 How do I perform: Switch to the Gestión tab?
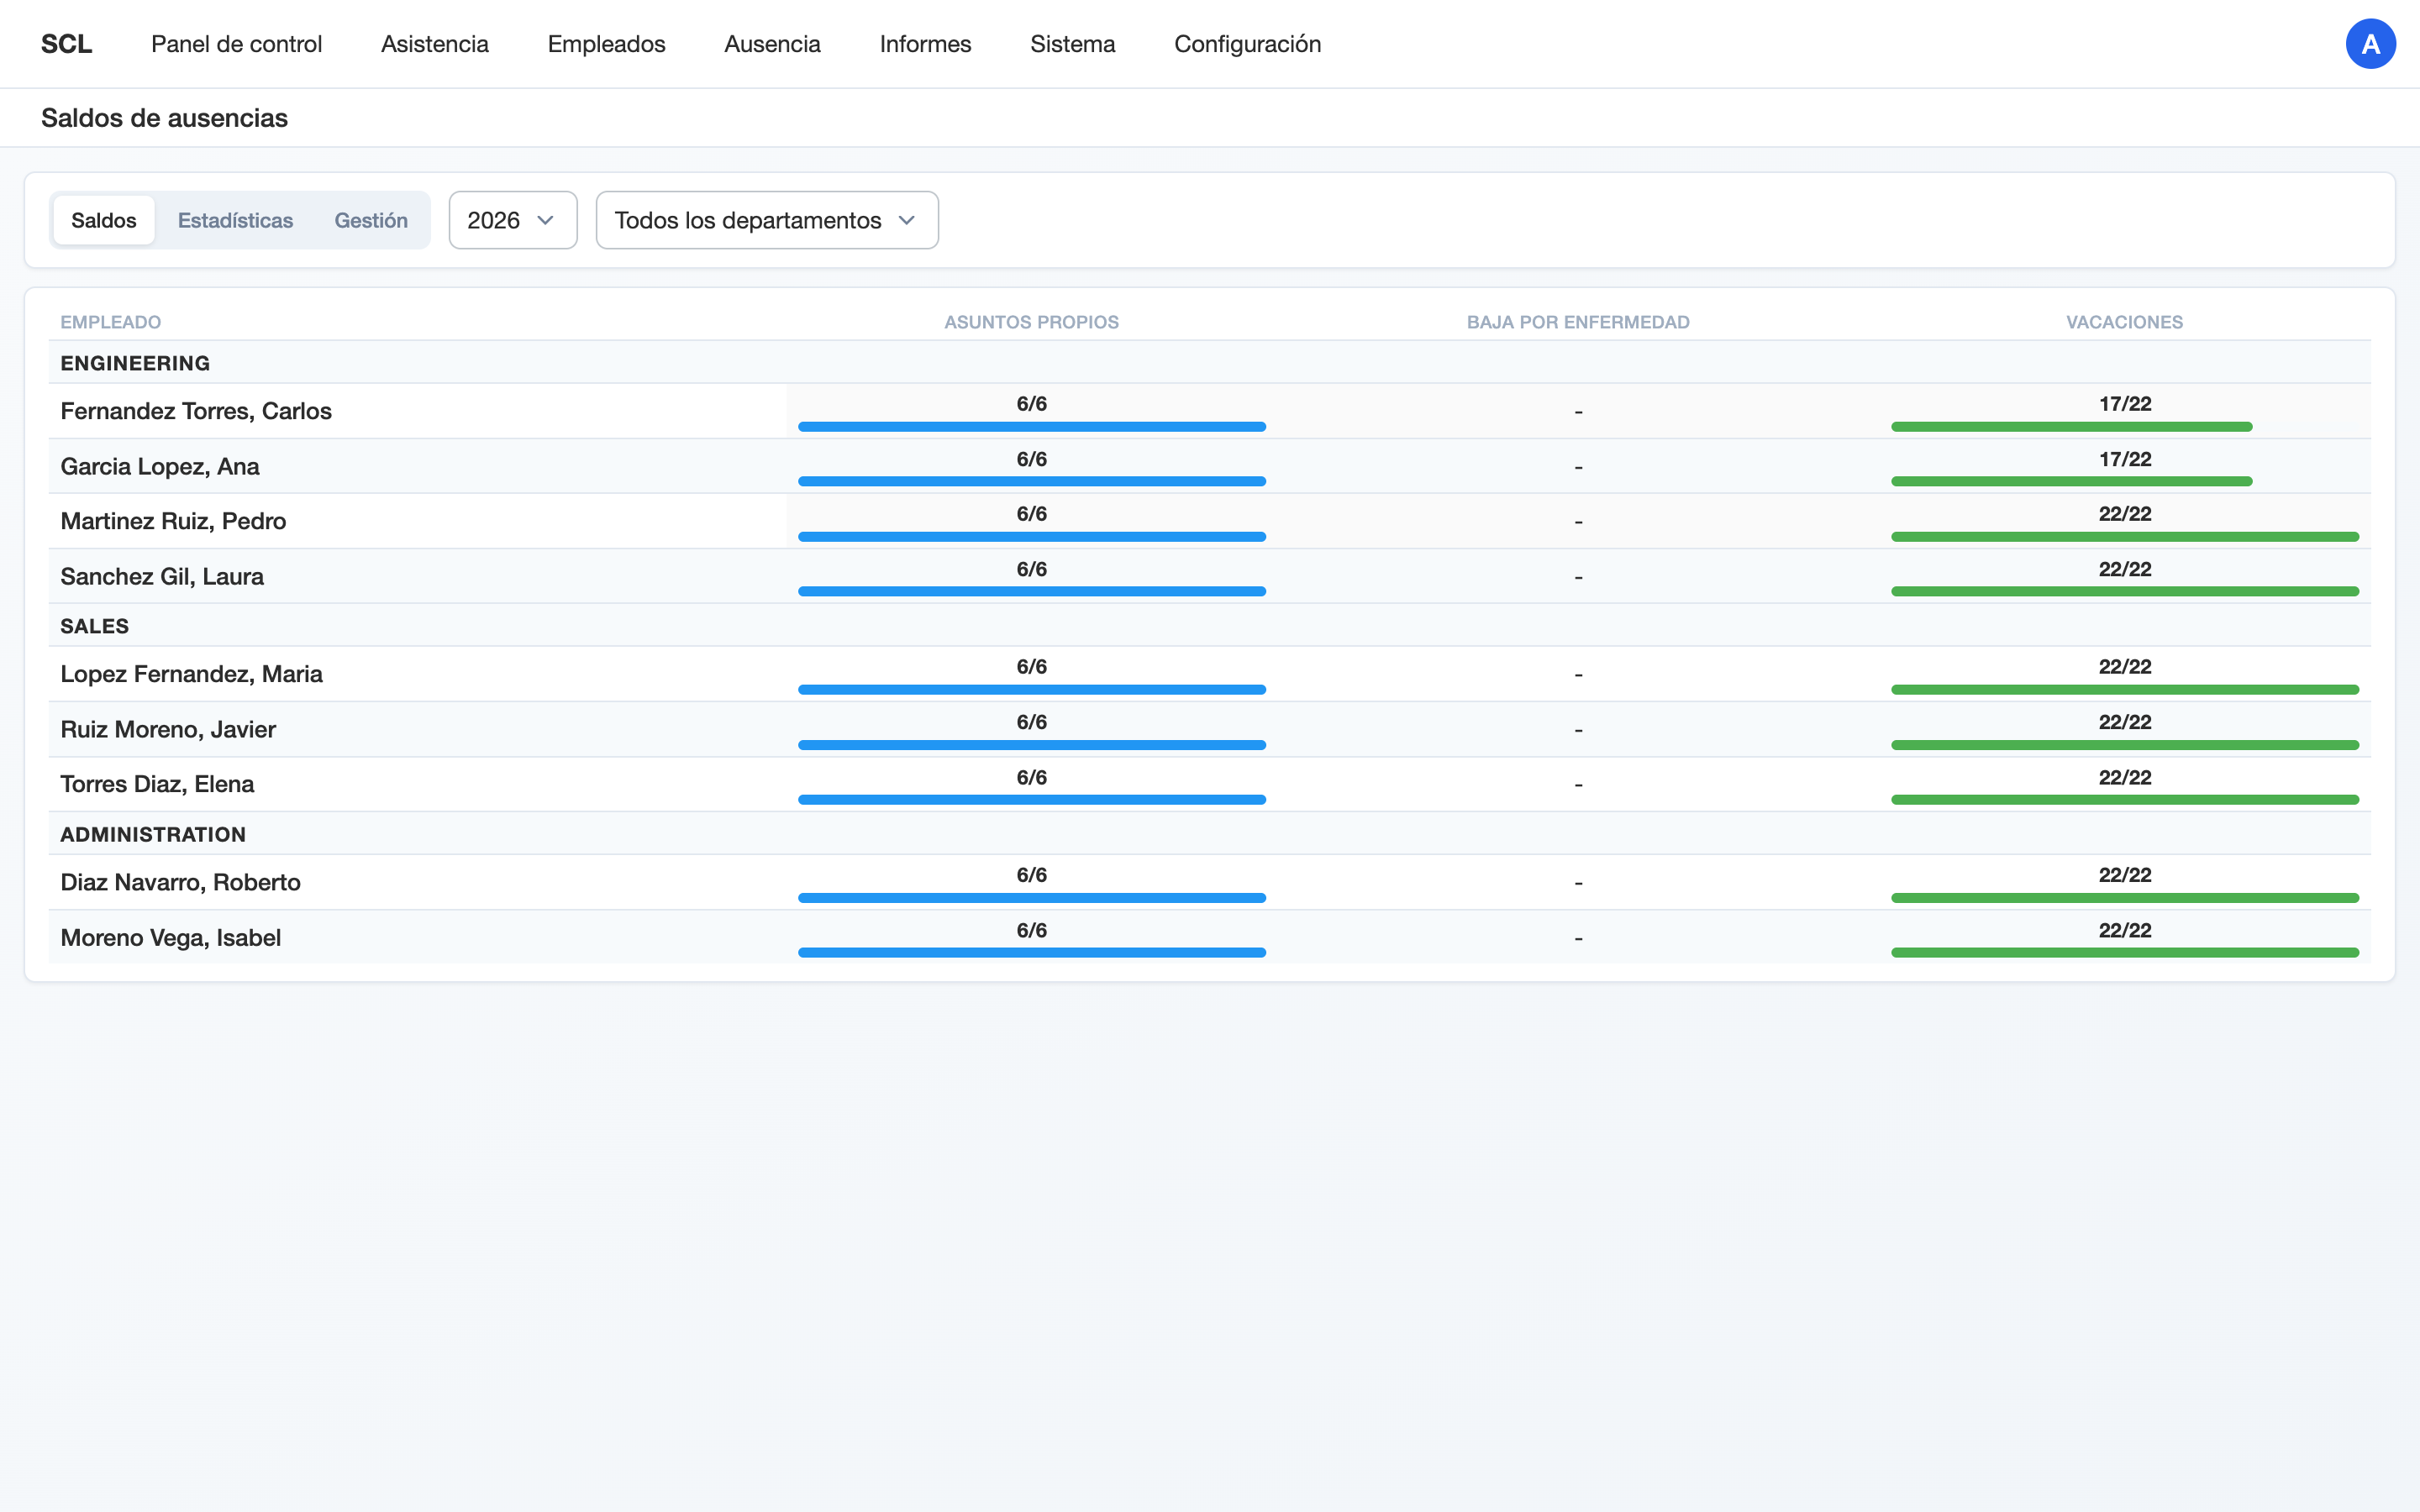tap(371, 220)
